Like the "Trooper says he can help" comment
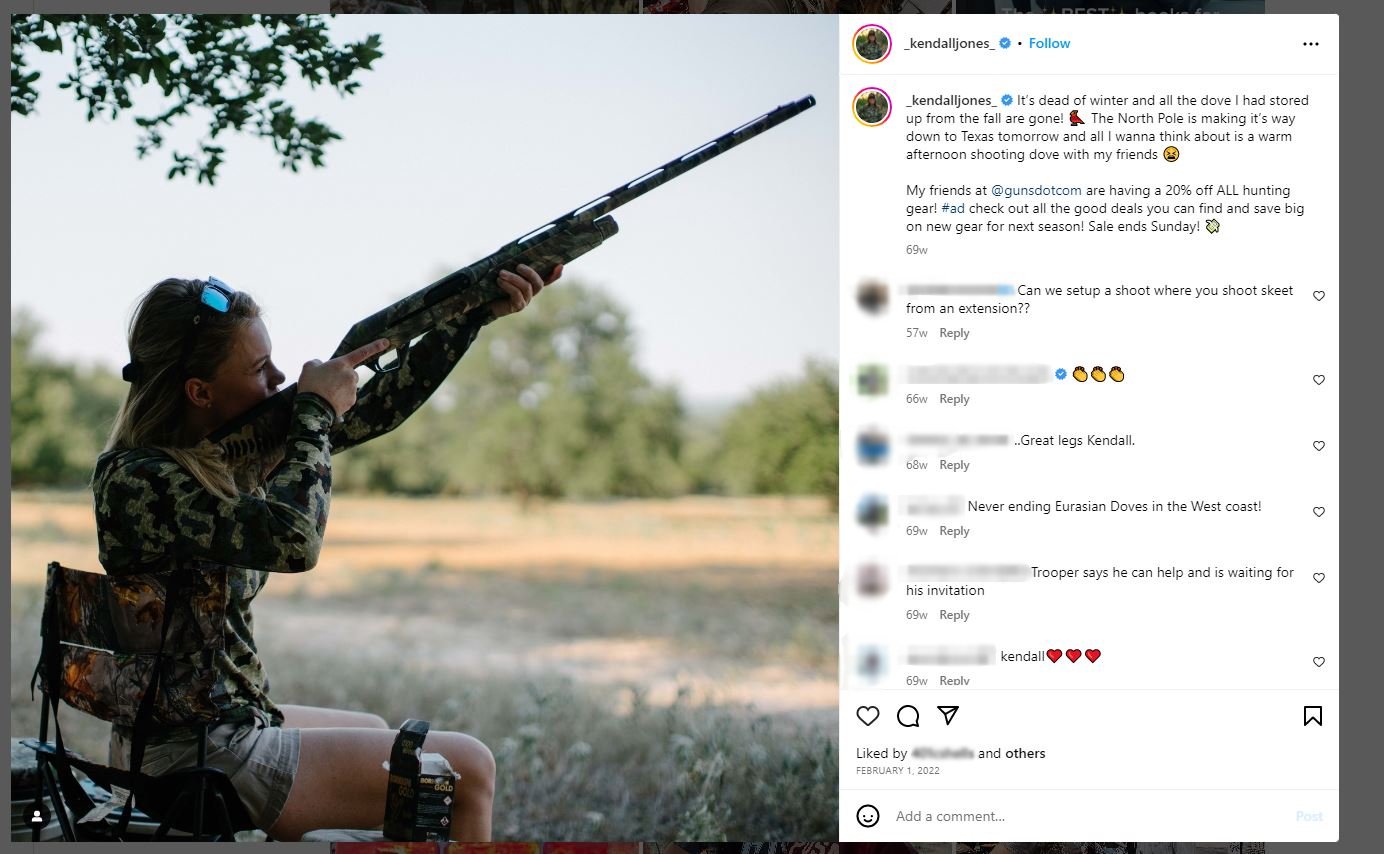This screenshot has width=1384, height=854. coord(1319,578)
